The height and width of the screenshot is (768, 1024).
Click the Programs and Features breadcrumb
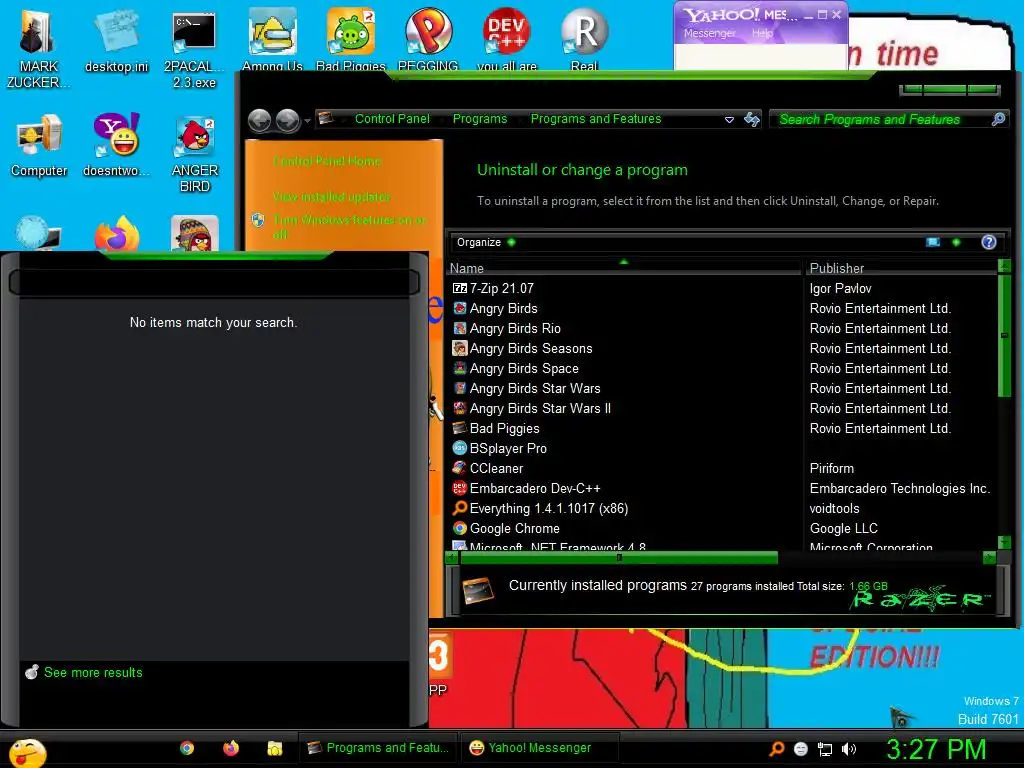tap(596, 119)
